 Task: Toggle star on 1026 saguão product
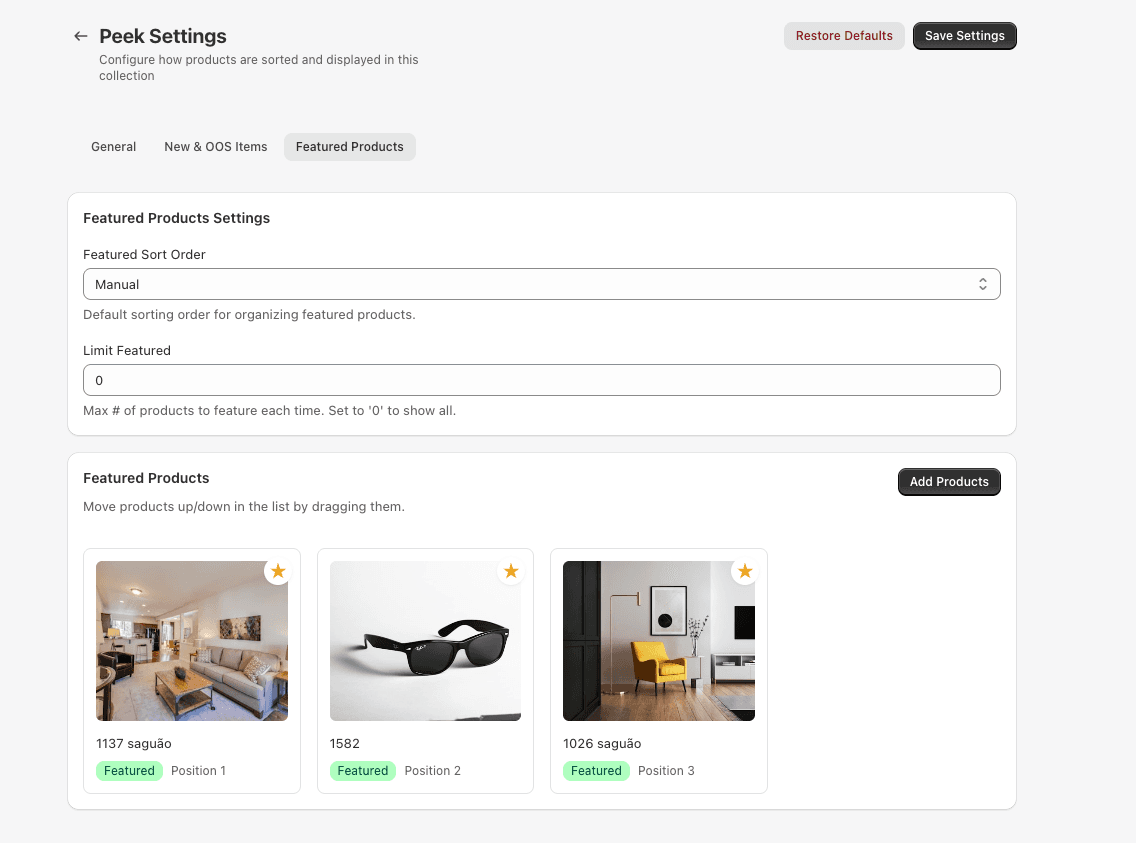744,571
